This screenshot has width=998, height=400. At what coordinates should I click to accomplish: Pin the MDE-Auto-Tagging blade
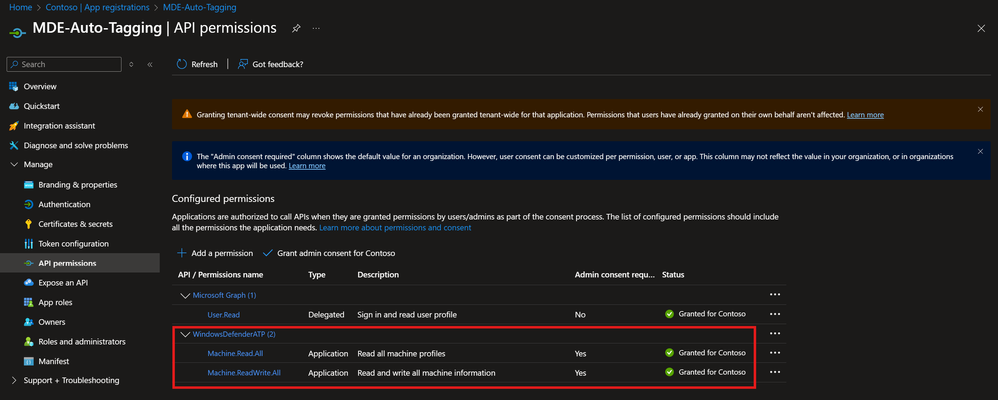[x=296, y=28]
